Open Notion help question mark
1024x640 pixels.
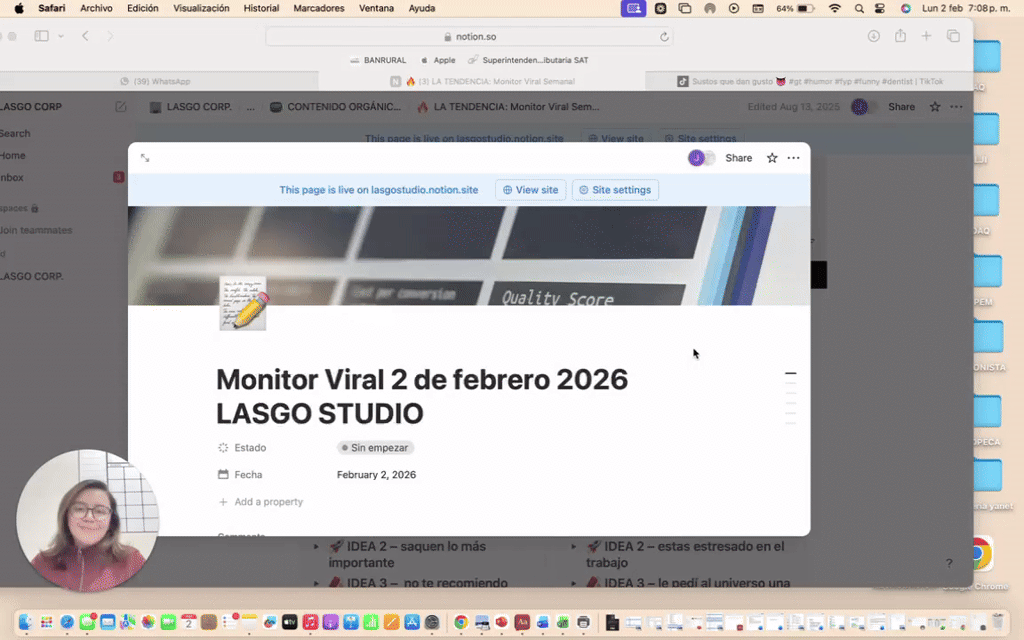pyautogui.click(x=949, y=563)
